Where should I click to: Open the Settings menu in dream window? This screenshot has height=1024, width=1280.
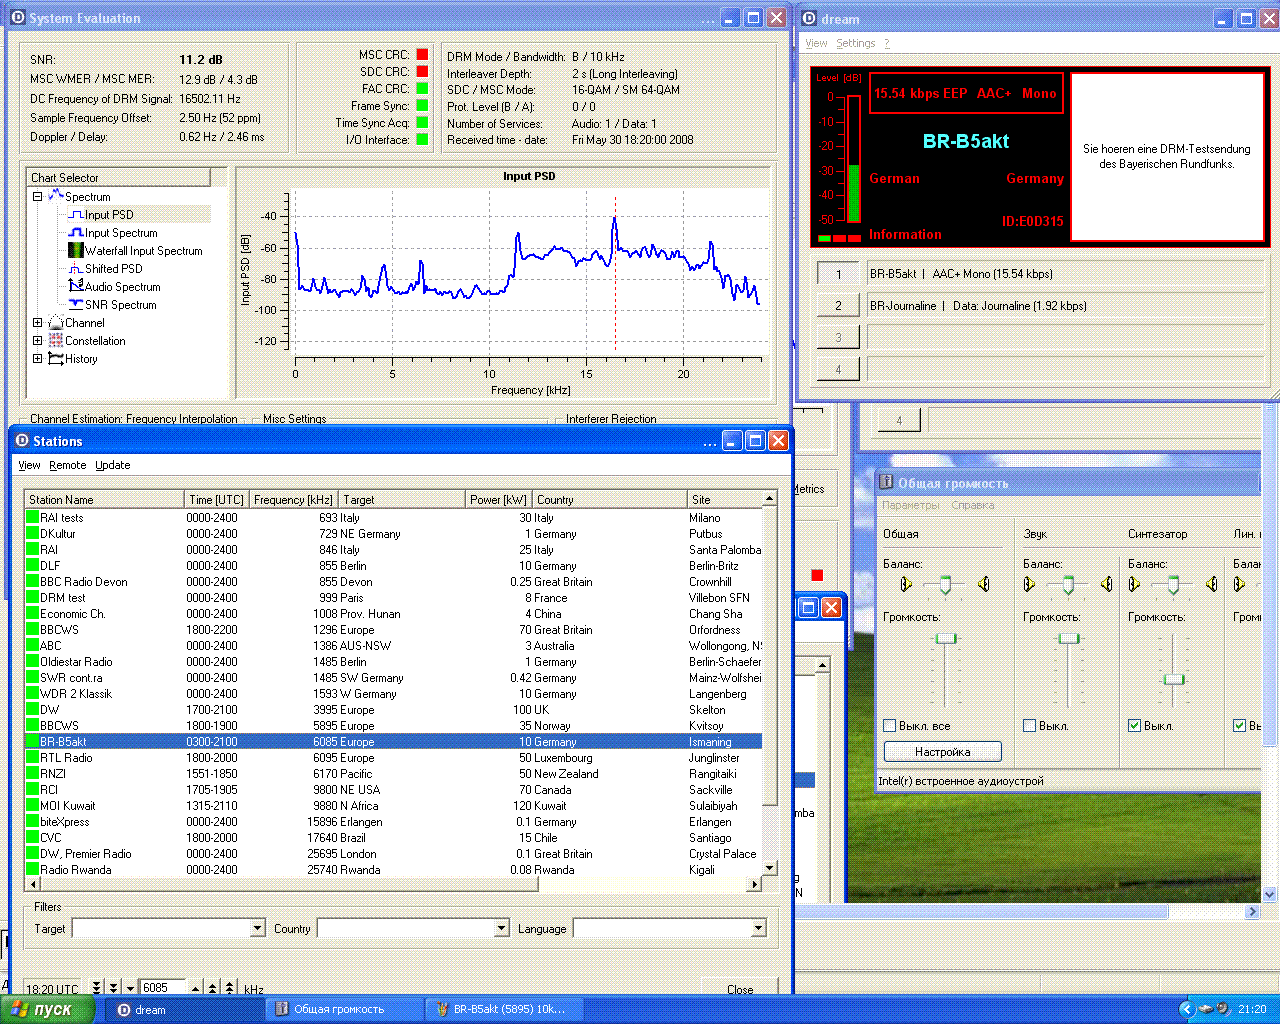click(x=855, y=43)
